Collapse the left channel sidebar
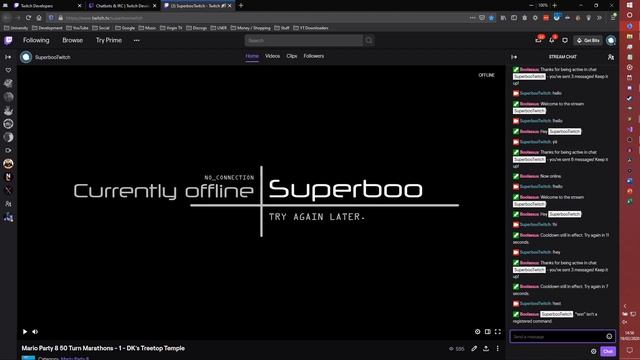Viewport: 640px width, 360px height. click(x=8, y=57)
